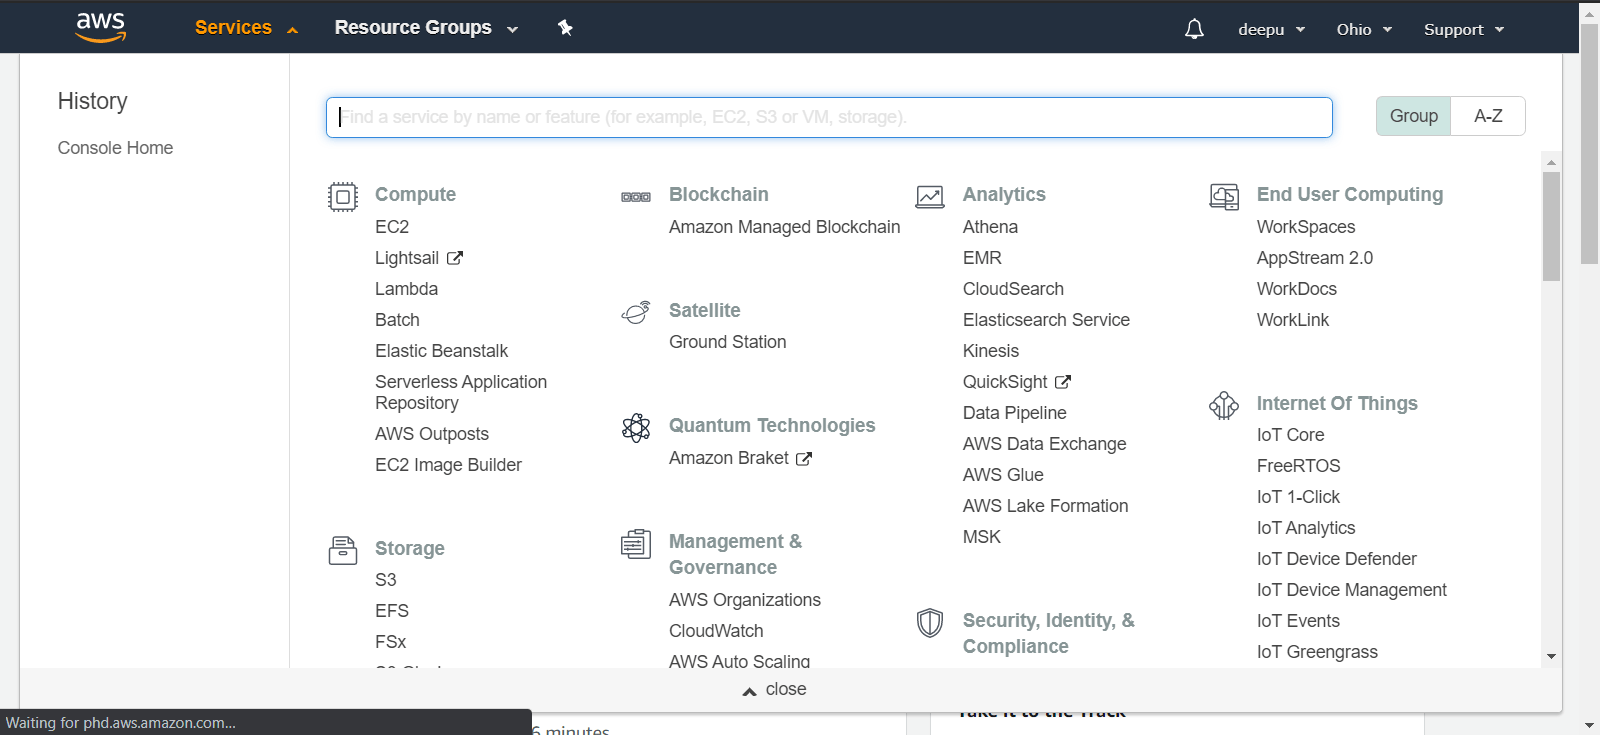Open the Support dropdown
The image size is (1600, 735).
1464,29
